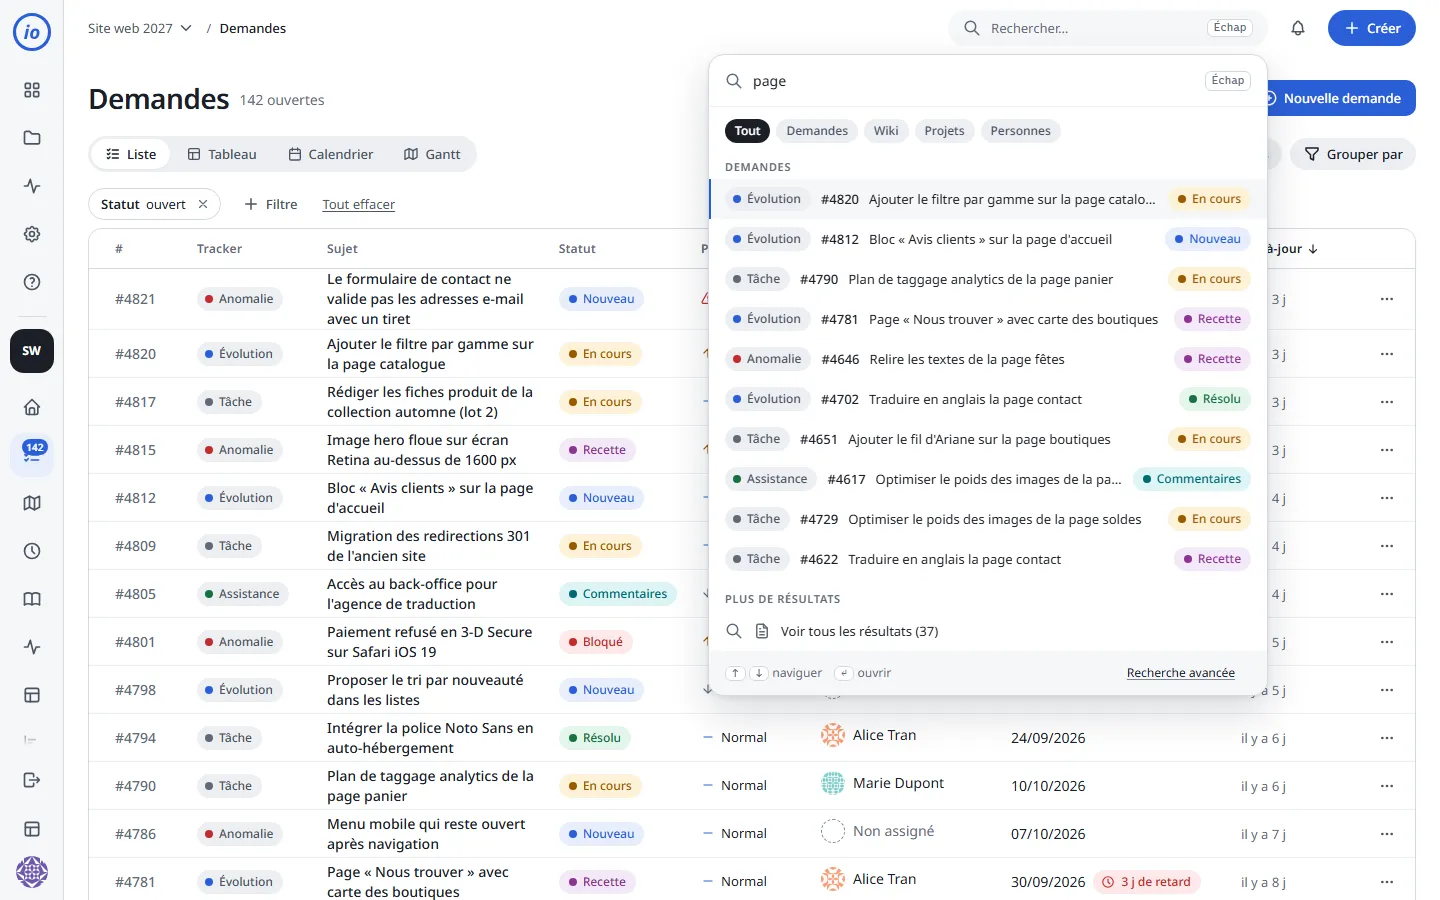This screenshot has width=1440, height=900.
Task: Open the help question-mark icon
Action: point(32,282)
